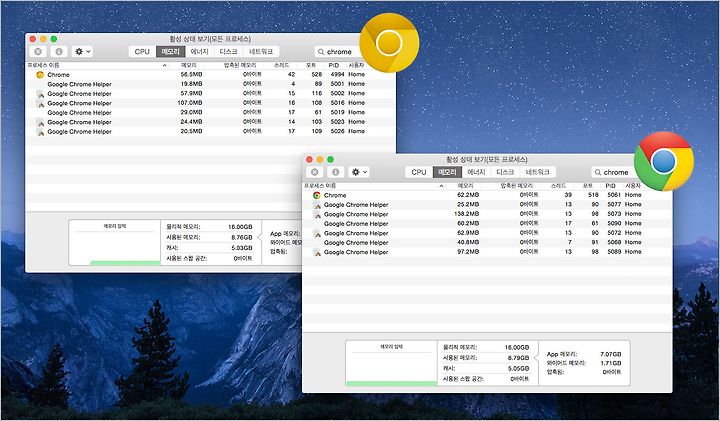Click the inspect info button in the back window

[59, 52]
